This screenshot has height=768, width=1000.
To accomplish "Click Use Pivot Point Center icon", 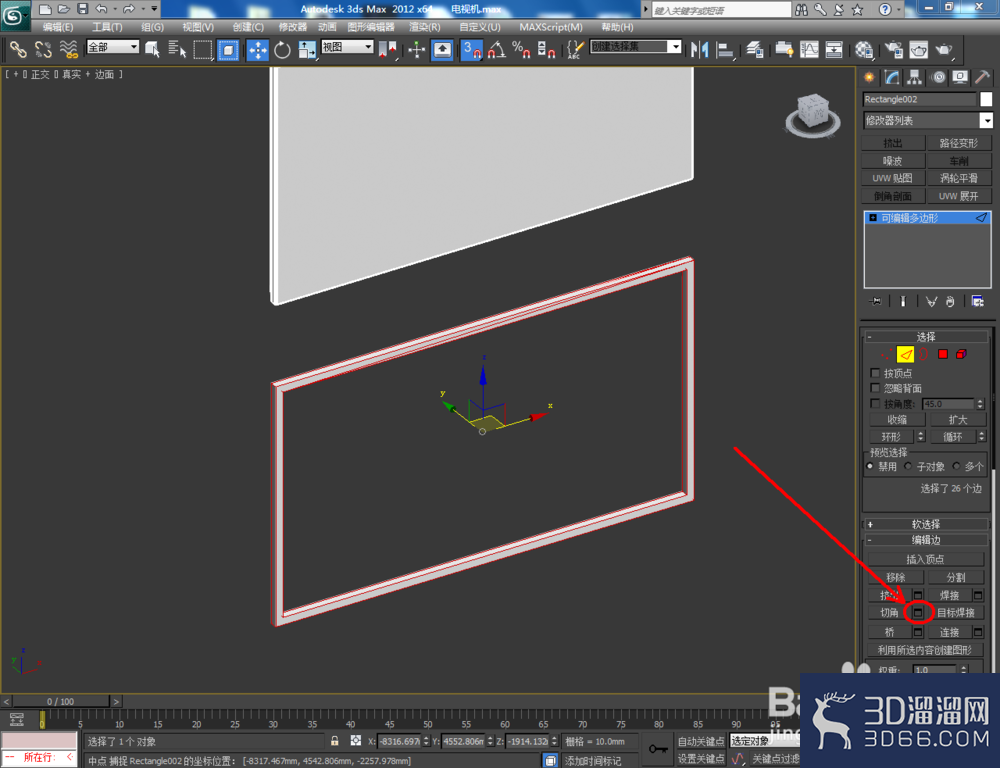I will 387,49.
